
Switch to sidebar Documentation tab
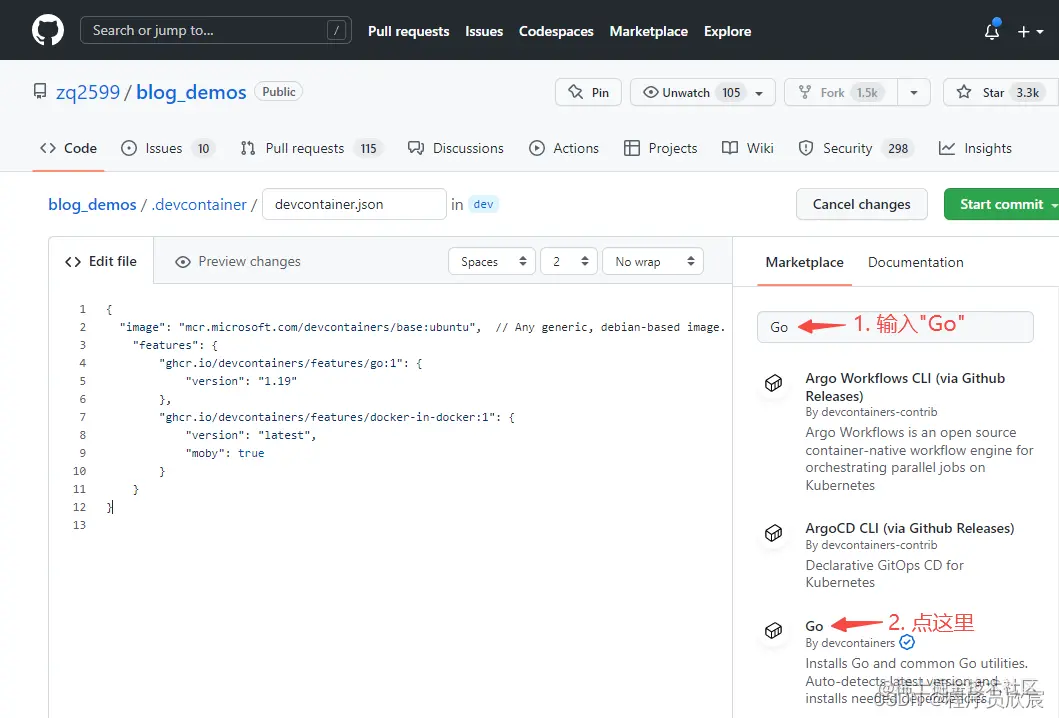click(x=915, y=262)
